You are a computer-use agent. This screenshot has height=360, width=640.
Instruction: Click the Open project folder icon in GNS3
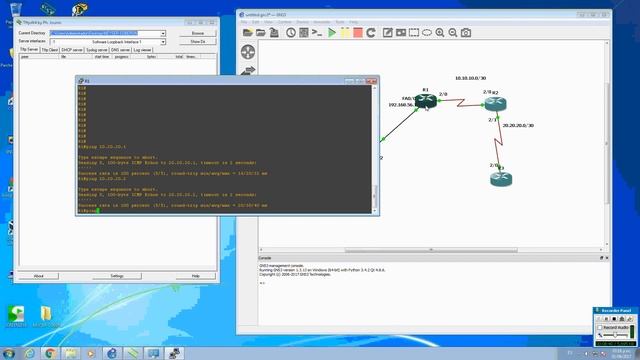coord(260,33)
